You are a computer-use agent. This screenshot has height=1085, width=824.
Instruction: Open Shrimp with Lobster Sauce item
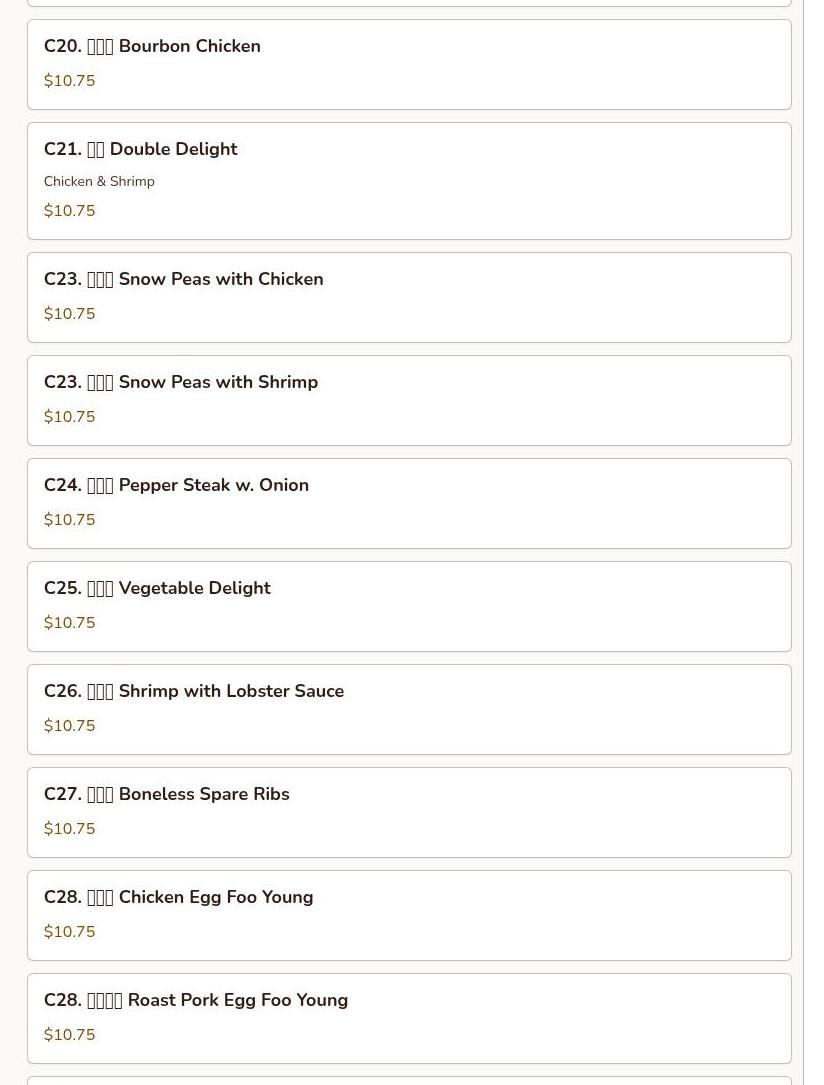(409, 710)
